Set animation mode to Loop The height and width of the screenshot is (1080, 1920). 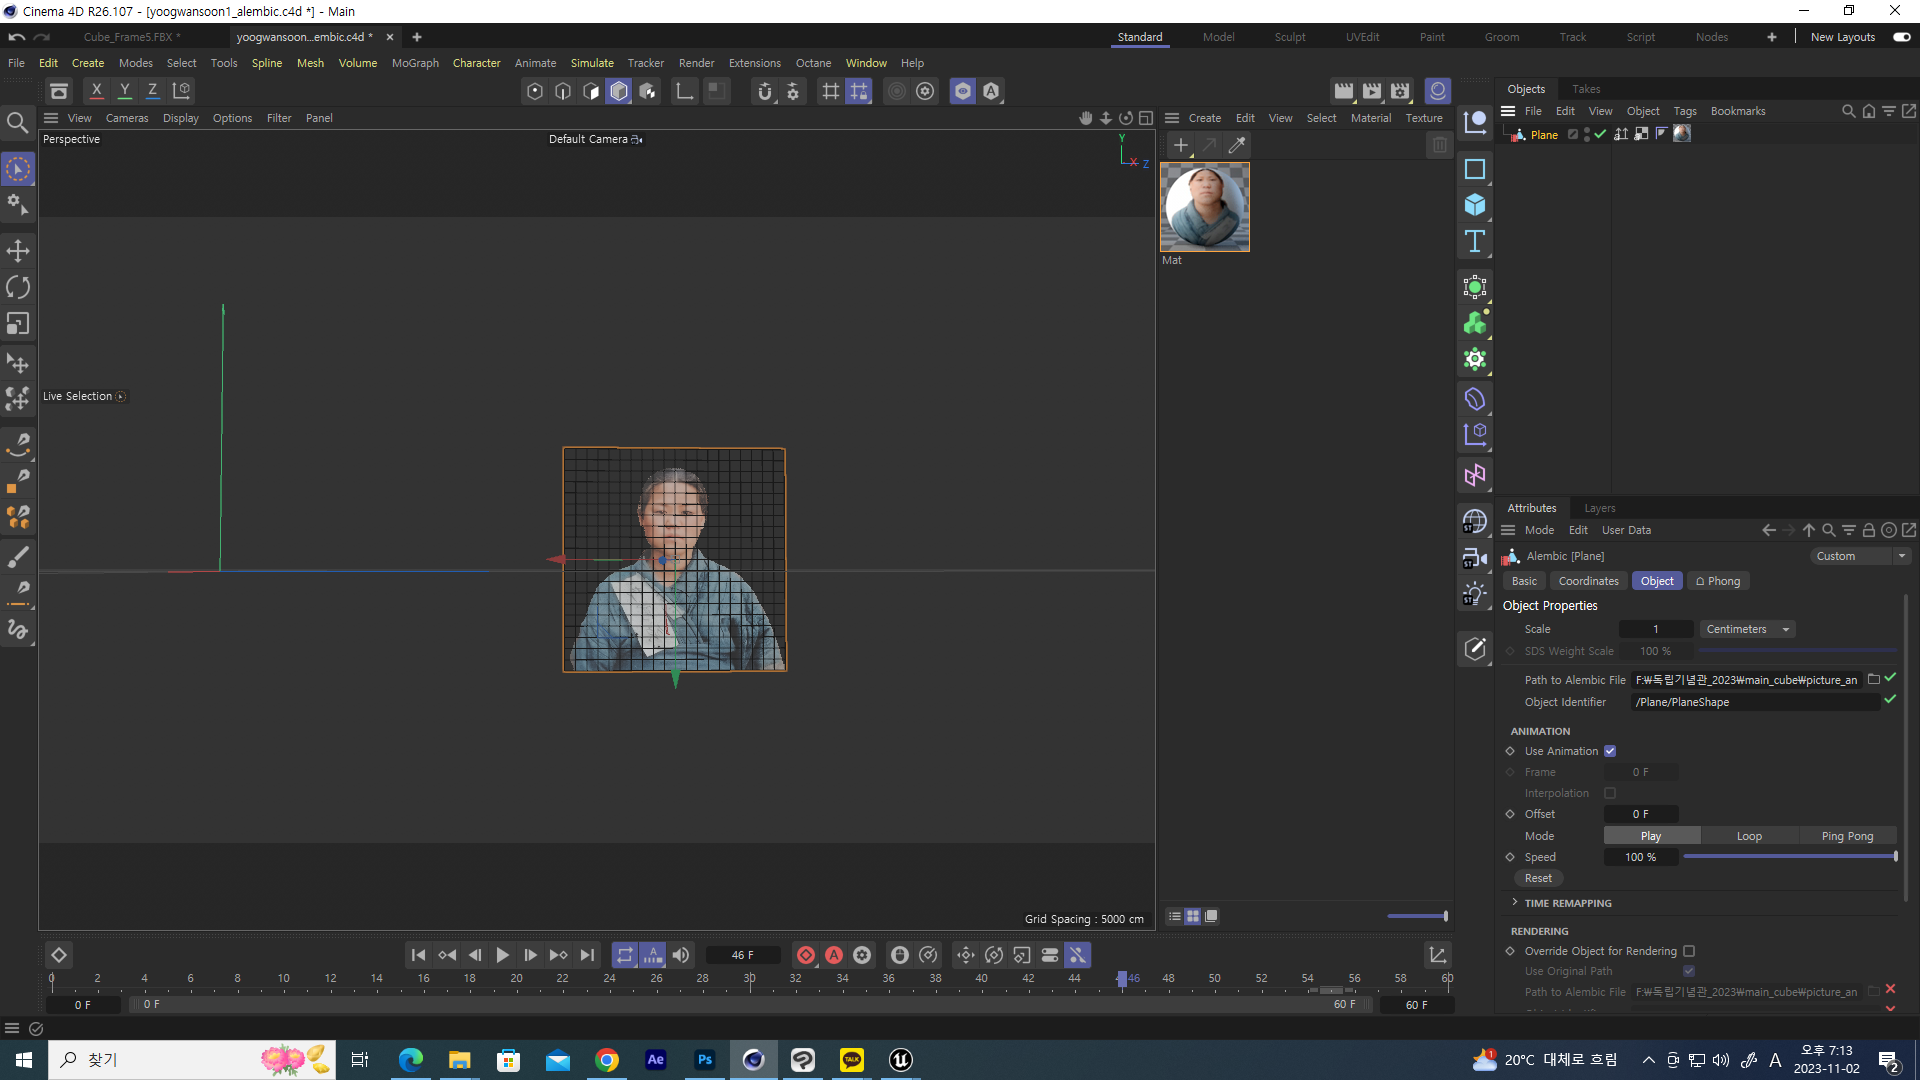point(1749,836)
